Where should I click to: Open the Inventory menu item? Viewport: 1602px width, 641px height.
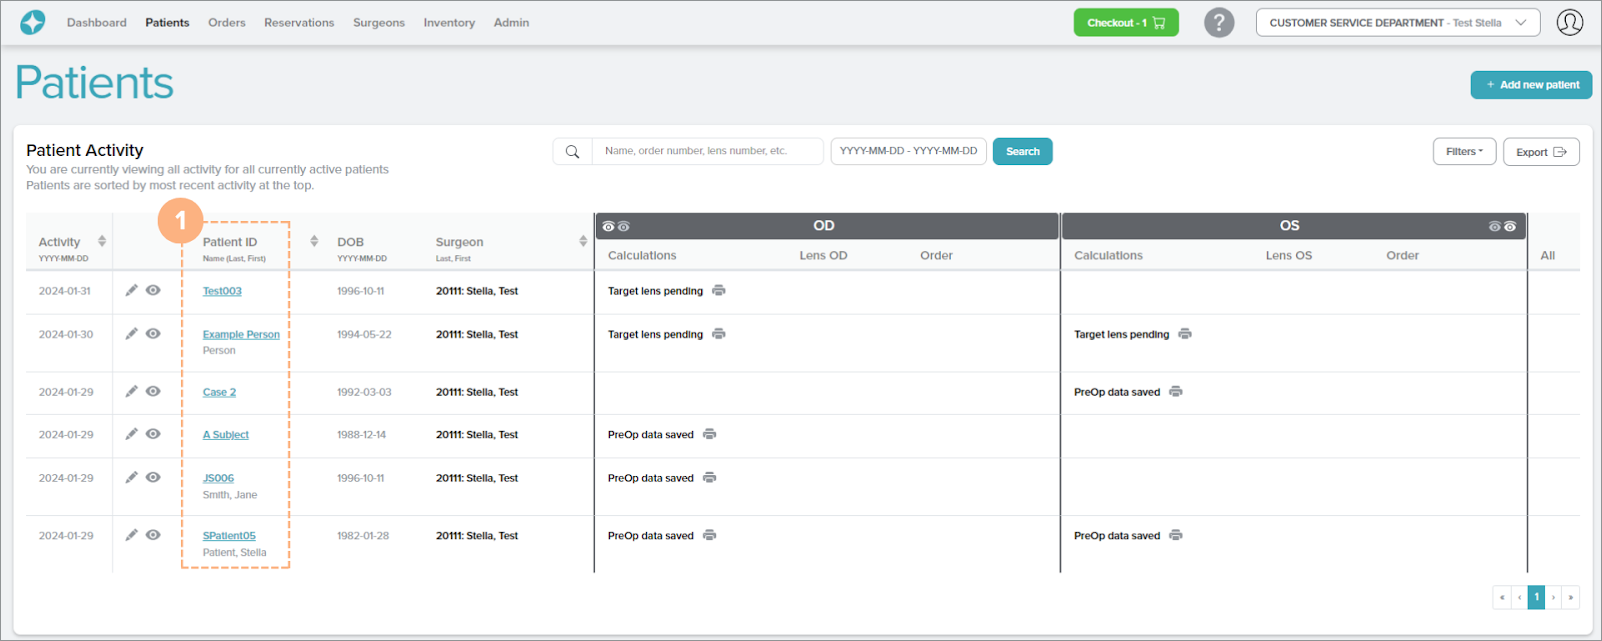click(449, 23)
